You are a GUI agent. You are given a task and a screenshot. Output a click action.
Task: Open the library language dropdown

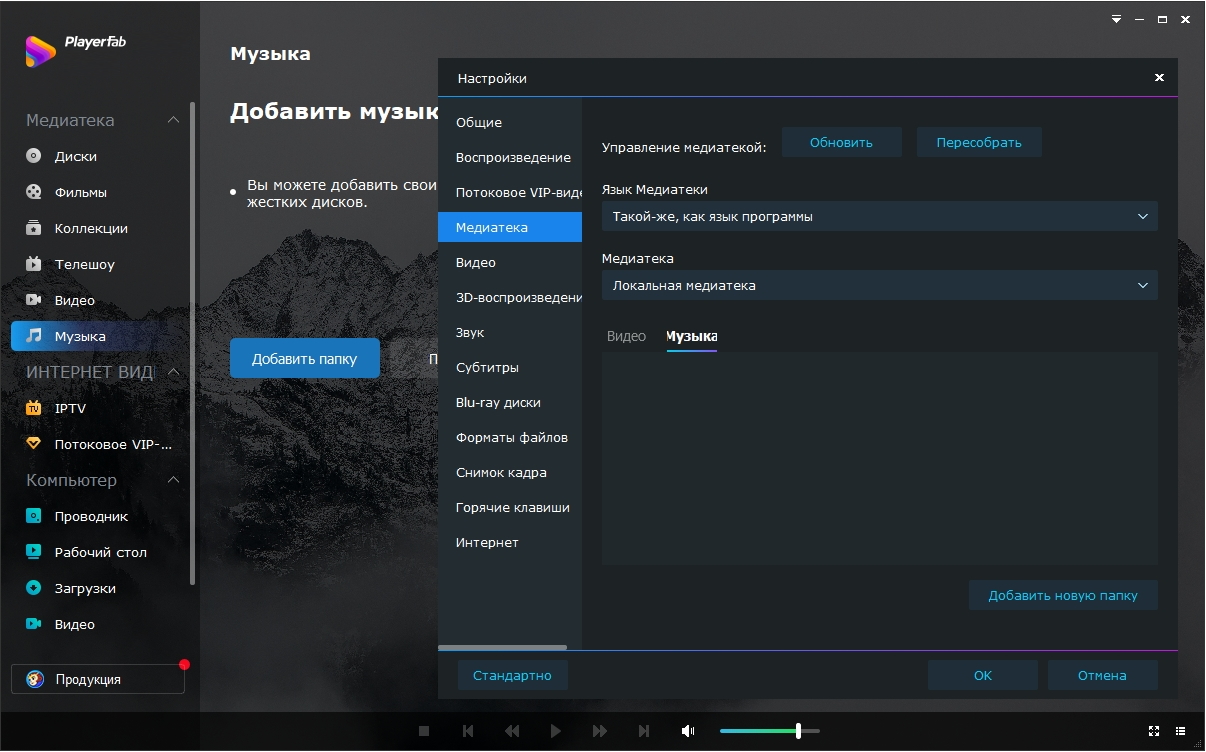pyautogui.click(x=879, y=216)
